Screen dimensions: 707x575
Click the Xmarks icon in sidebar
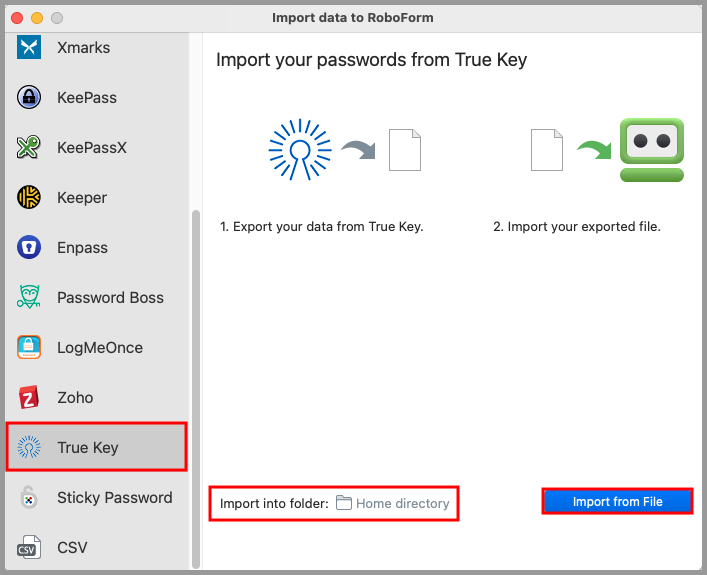click(29, 47)
